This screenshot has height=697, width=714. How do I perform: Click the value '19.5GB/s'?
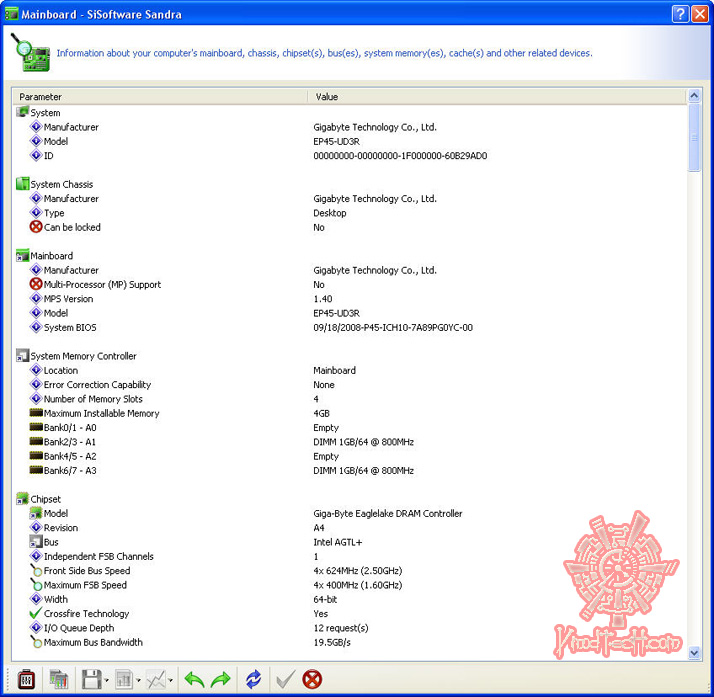coord(332,642)
